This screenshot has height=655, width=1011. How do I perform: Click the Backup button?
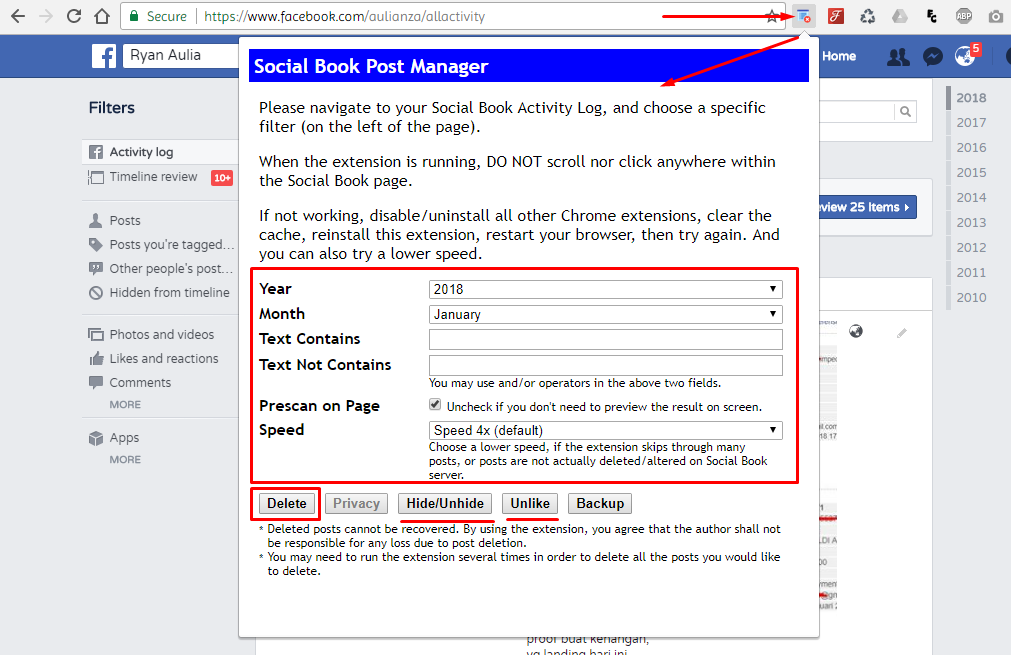click(x=600, y=503)
